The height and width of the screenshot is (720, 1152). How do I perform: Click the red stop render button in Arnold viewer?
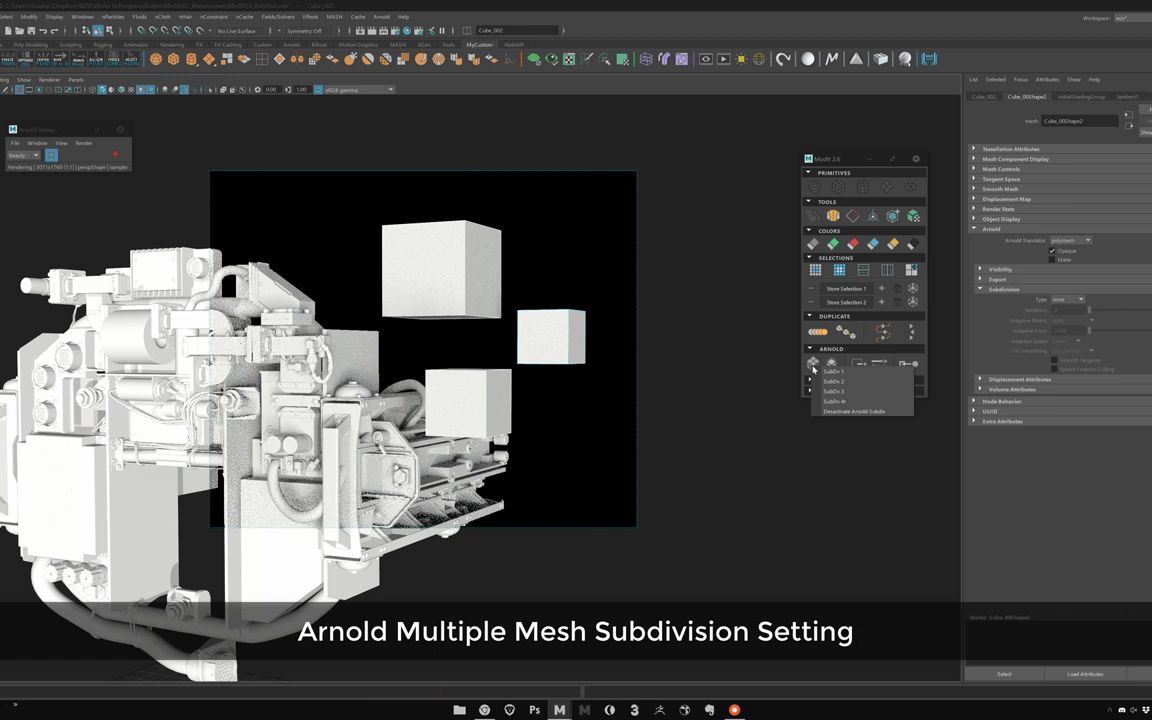pos(115,154)
